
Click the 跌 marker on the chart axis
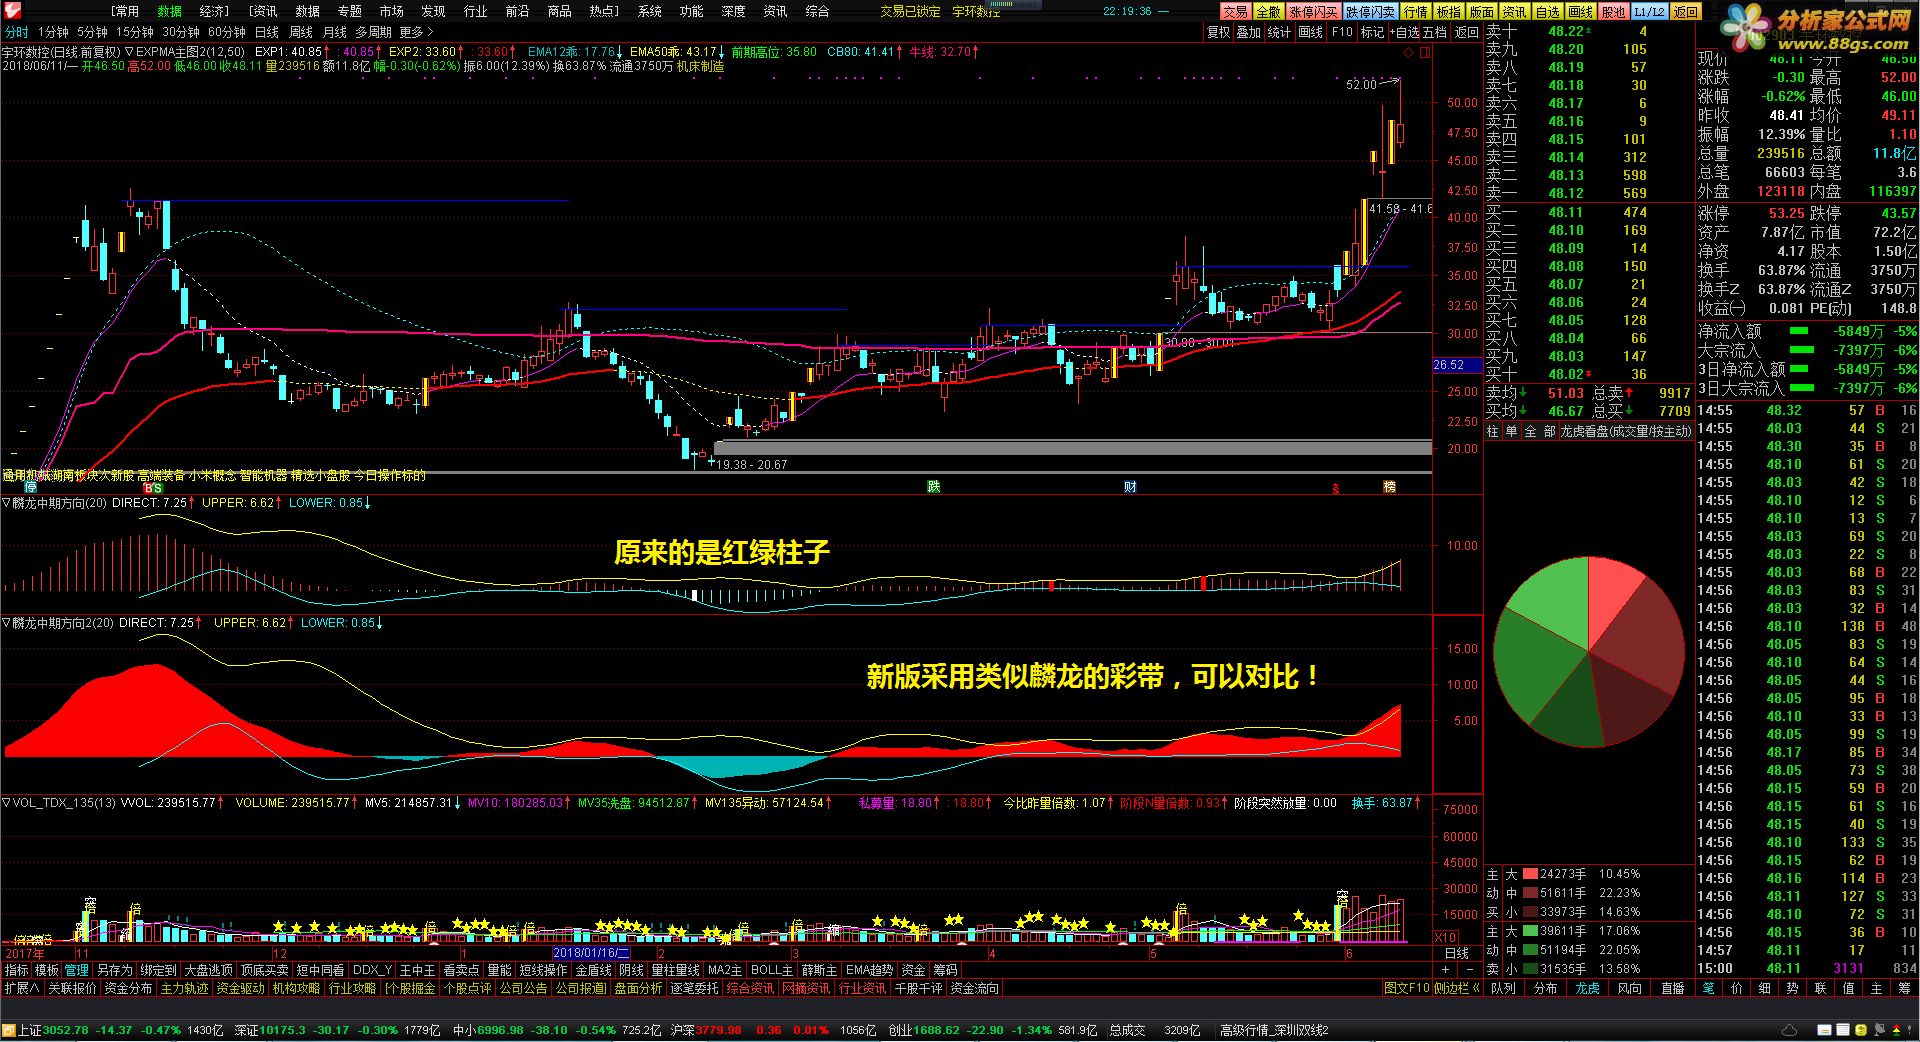tap(934, 487)
